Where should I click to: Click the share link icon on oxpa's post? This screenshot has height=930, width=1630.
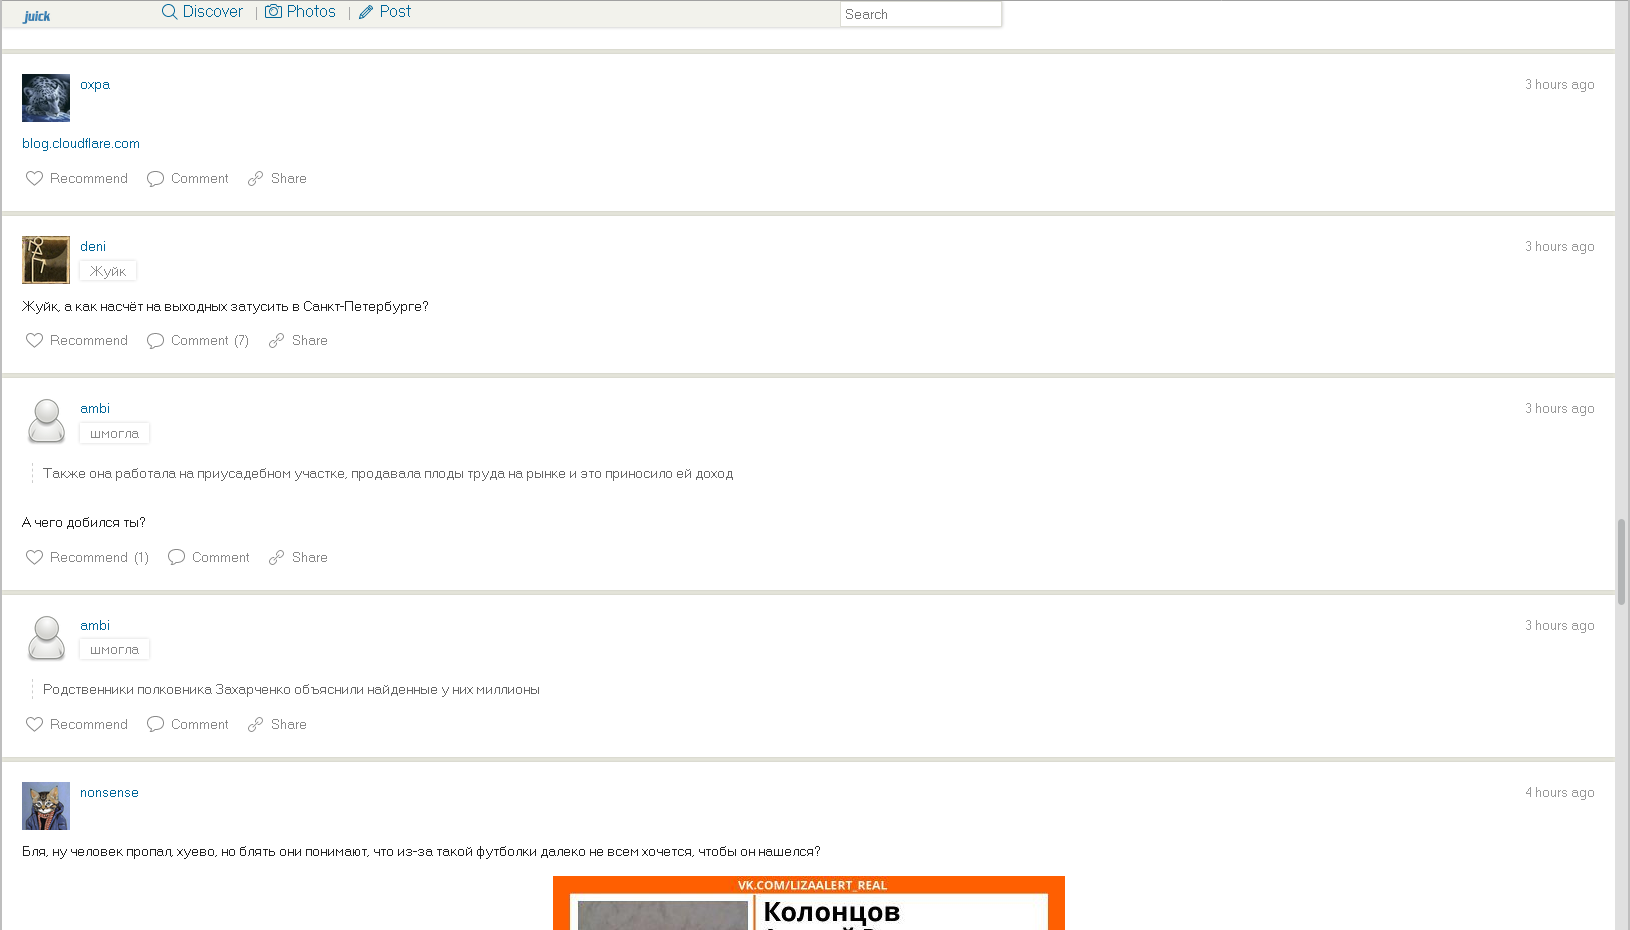255,178
